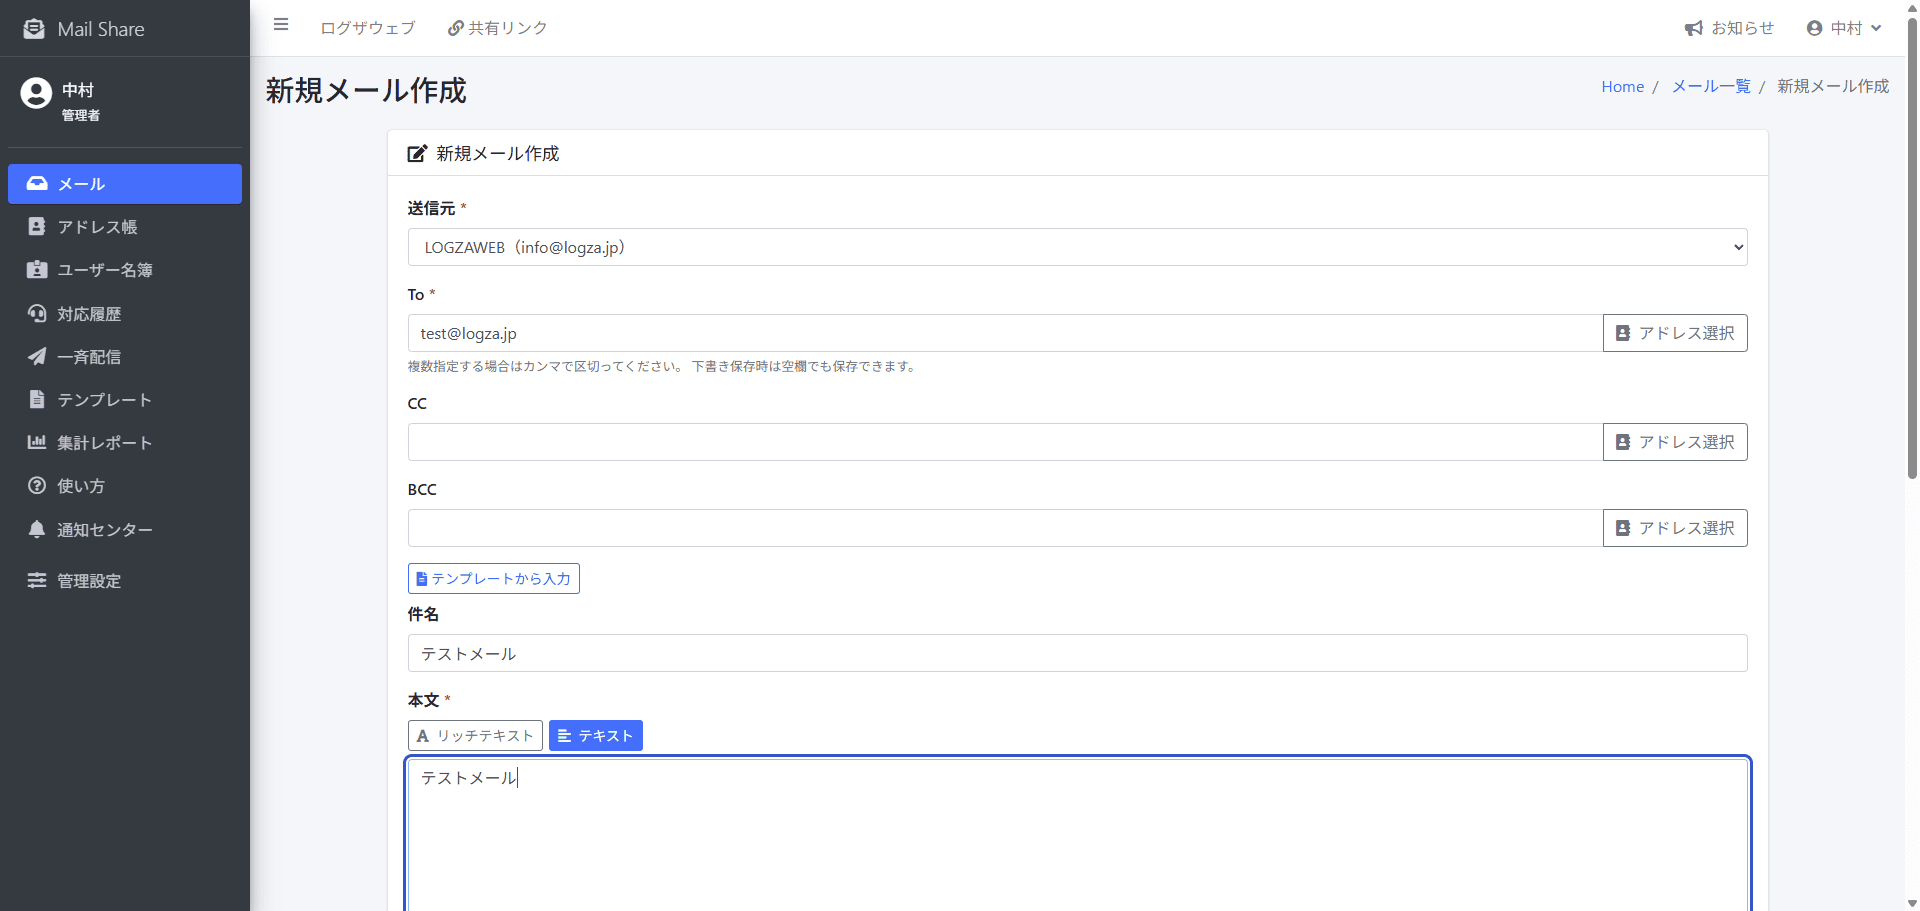Image resolution: width=1920 pixels, height=911 pixels.
Task: Open the 共有リンク link in top bar
Action: tap(497, 28)
